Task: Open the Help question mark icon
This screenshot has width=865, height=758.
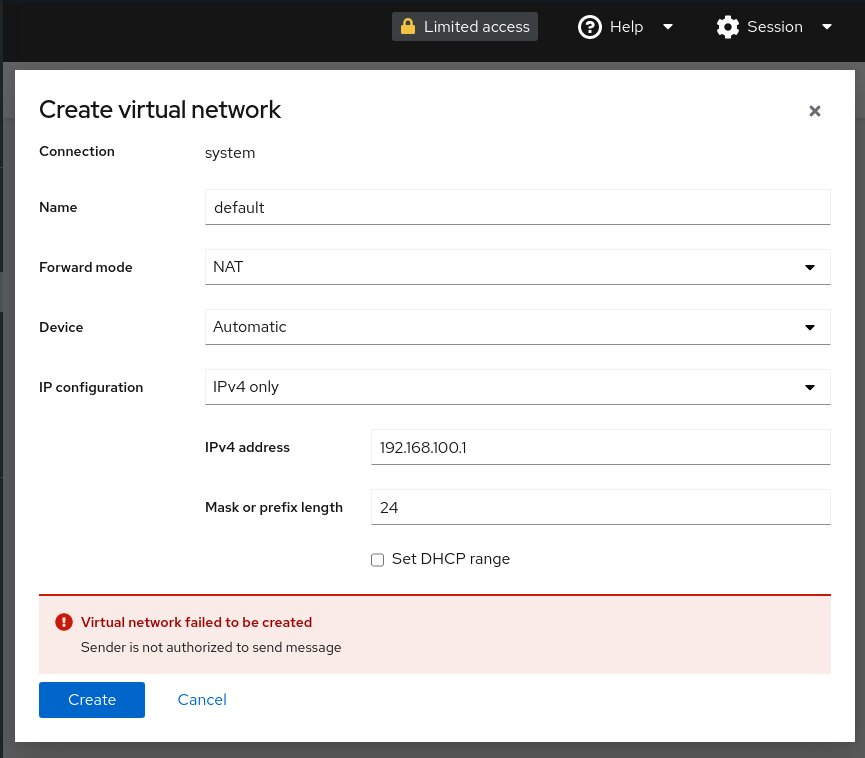Action: click(590, 26)
